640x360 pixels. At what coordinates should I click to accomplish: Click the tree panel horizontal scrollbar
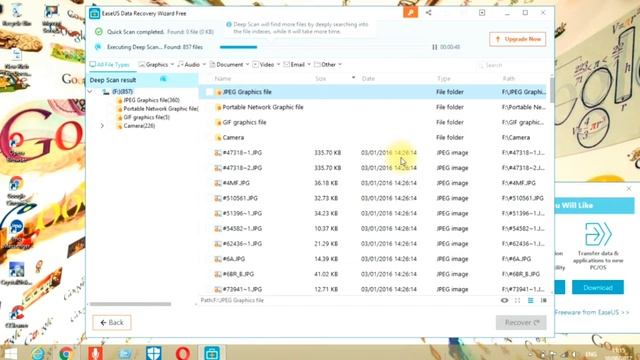131,304
